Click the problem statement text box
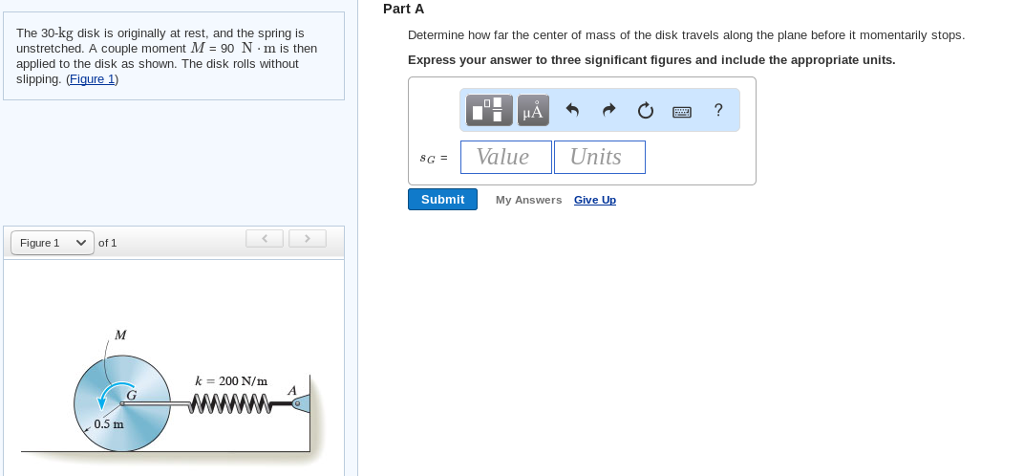Viewport: 1024px width, 476px height. (x=173, y=56)
